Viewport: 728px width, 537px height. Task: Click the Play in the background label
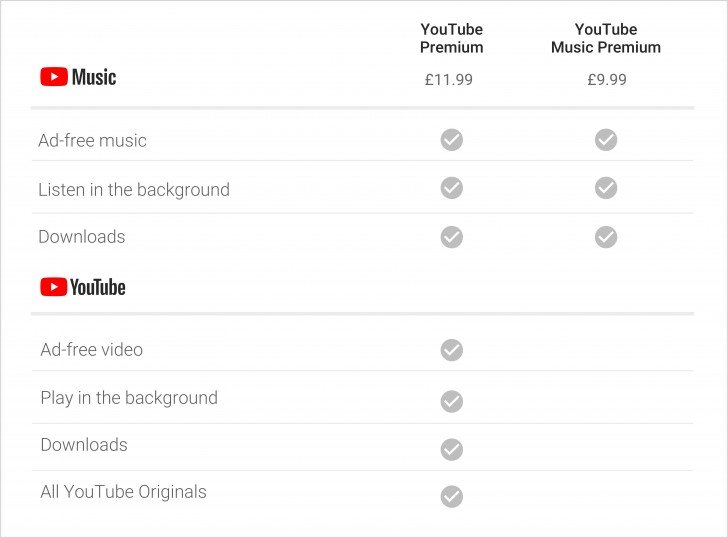tap(128, 398)
